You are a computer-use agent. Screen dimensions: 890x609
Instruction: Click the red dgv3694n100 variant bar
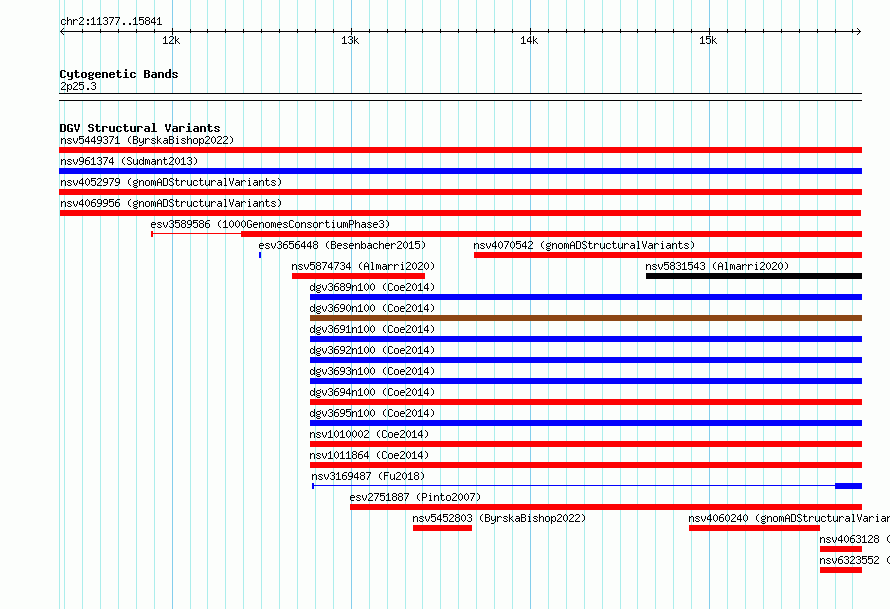(x=586, y=402)
